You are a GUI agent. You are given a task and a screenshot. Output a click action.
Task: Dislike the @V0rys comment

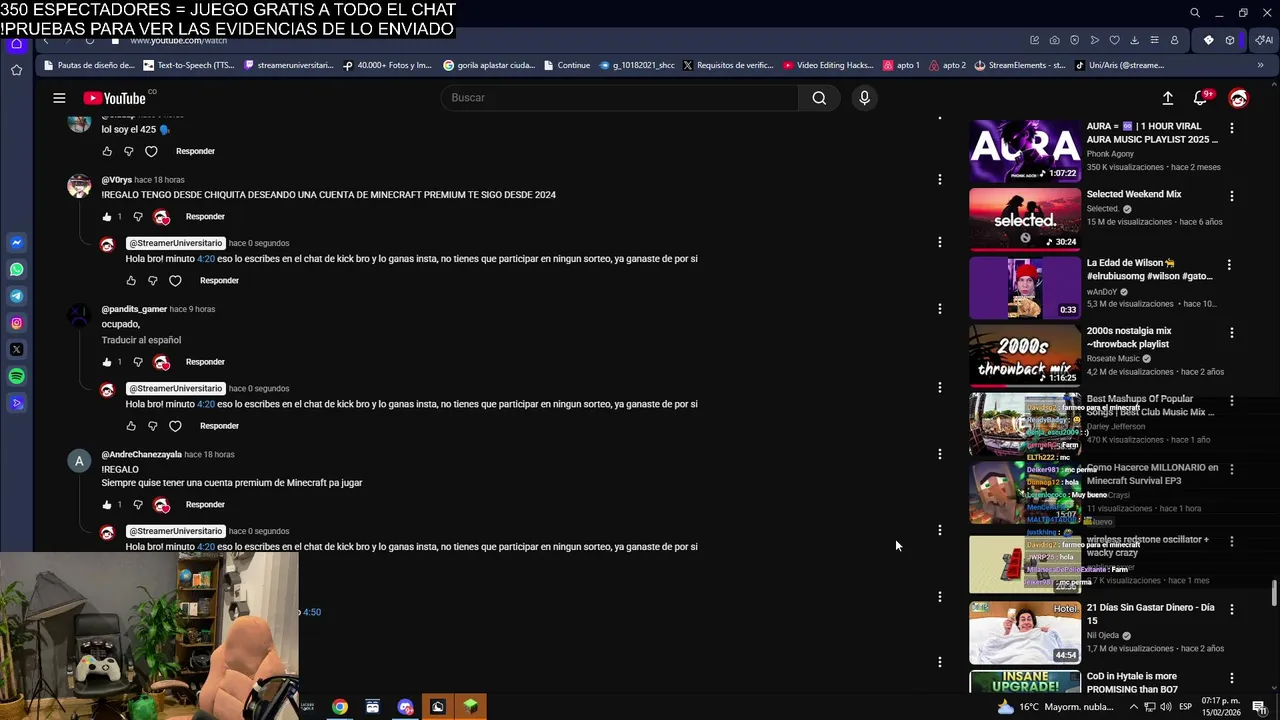click(x=138, y=217)
